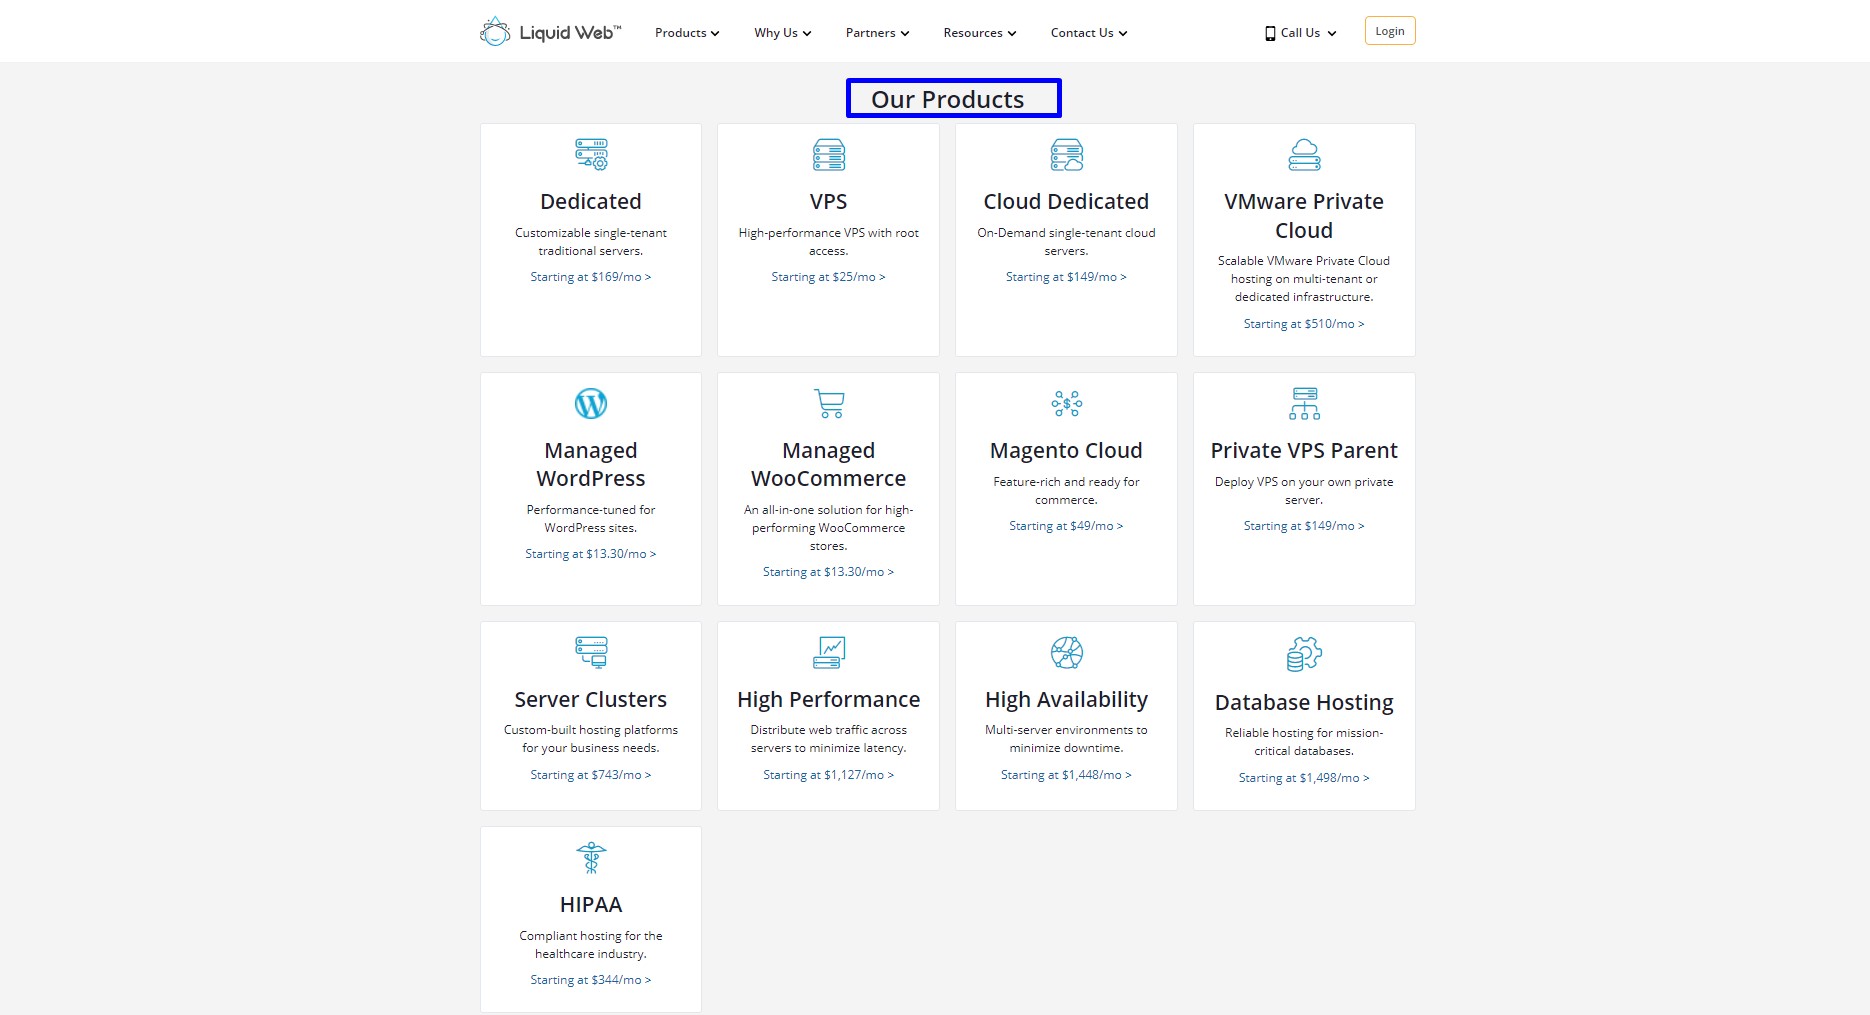Click the VMware Private Cloud heading
The height and width of the screenshot is (1015, 1870).
coord(1304,216)
